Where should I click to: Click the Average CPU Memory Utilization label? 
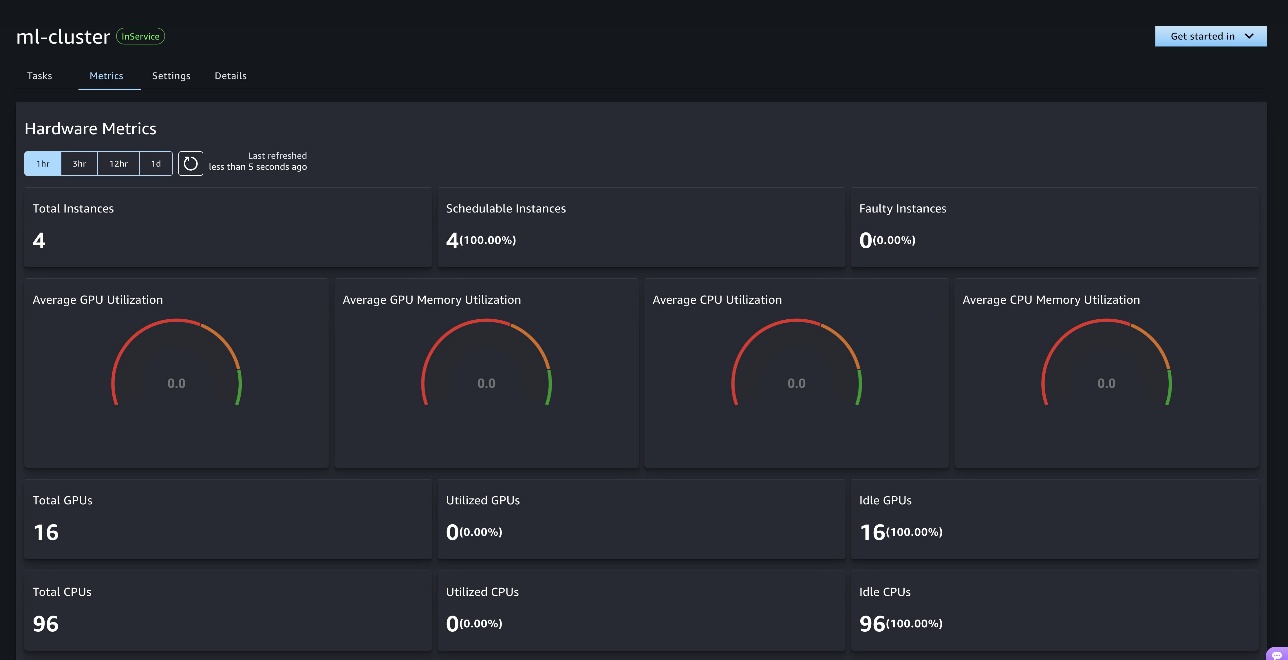coord(1051,300)
